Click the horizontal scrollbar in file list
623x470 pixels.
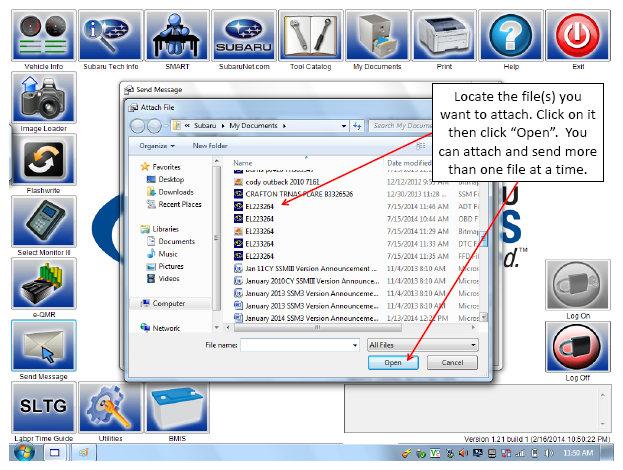pyautogui.click(x=318, y=328)
